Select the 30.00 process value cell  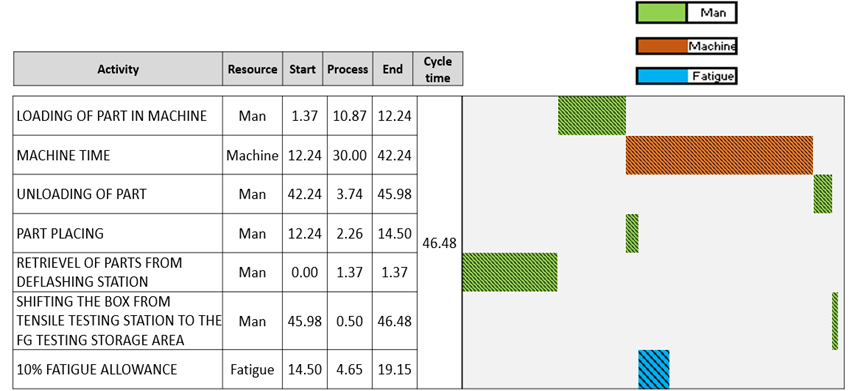tap(349, 155)
